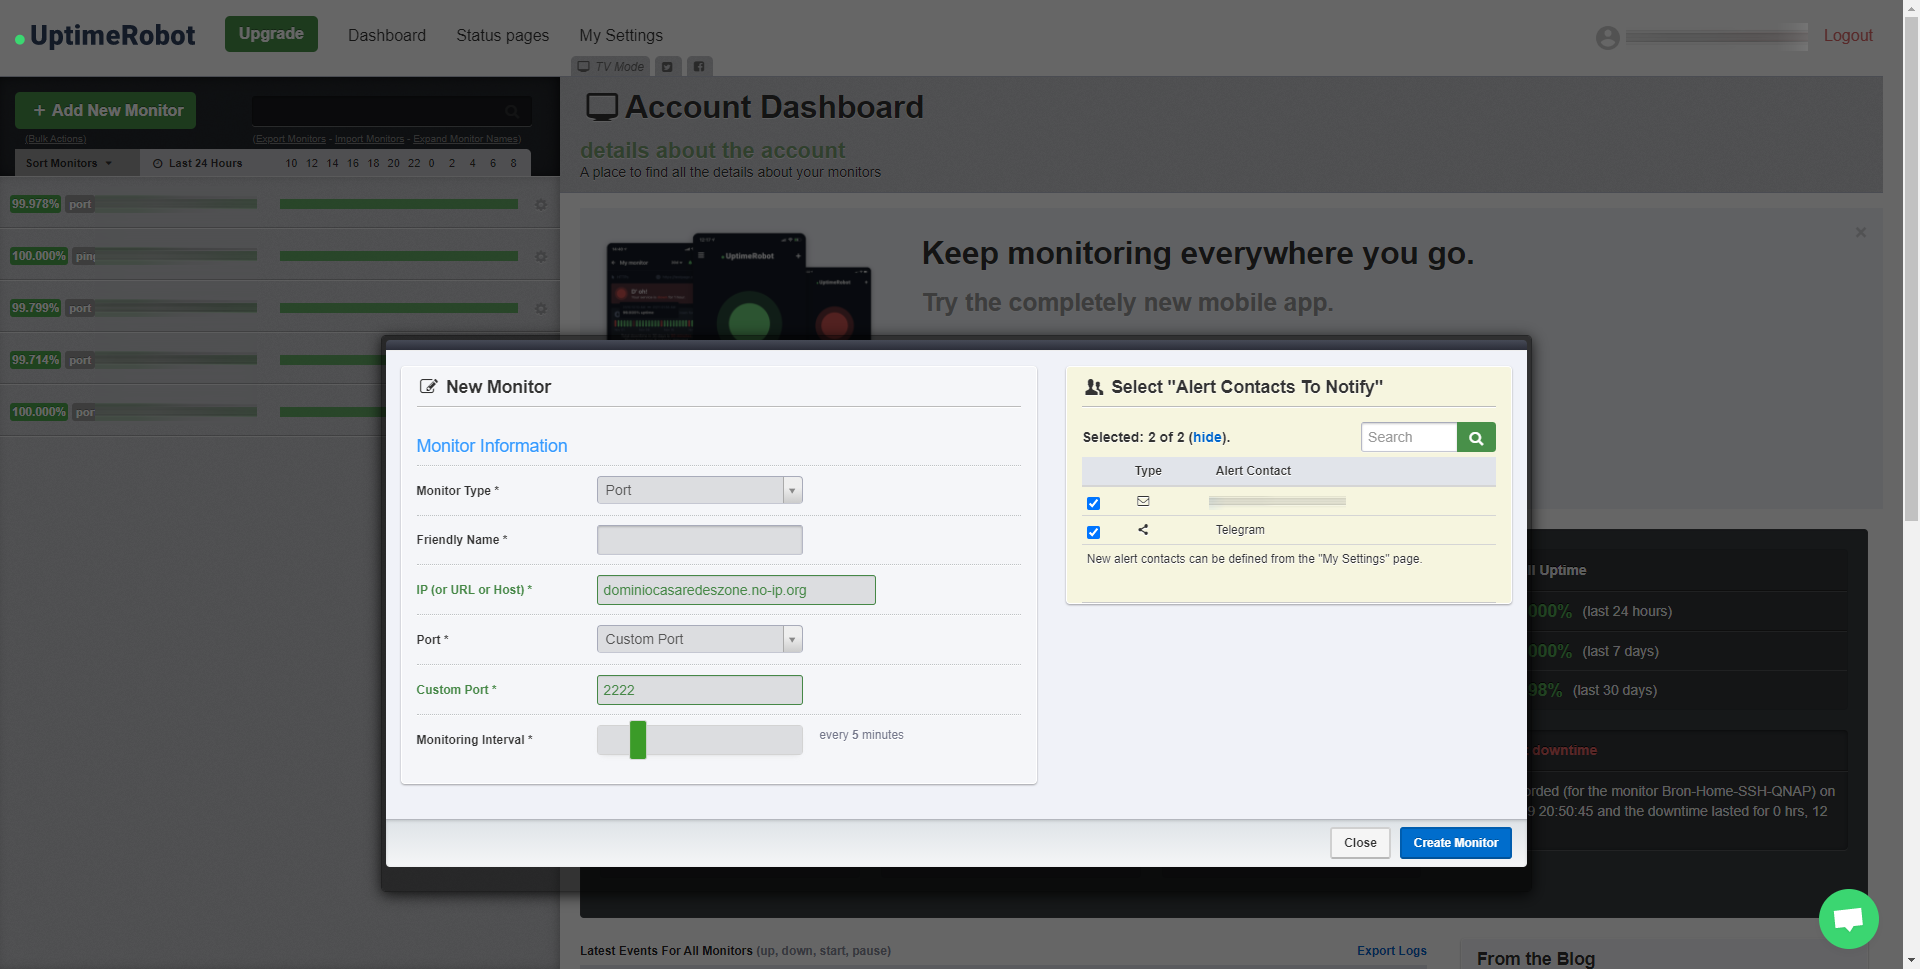The height and width of the screenshot is (969, 1920).
Task: Click the 99.799% uptime badge
Action: tap(36, 308)
